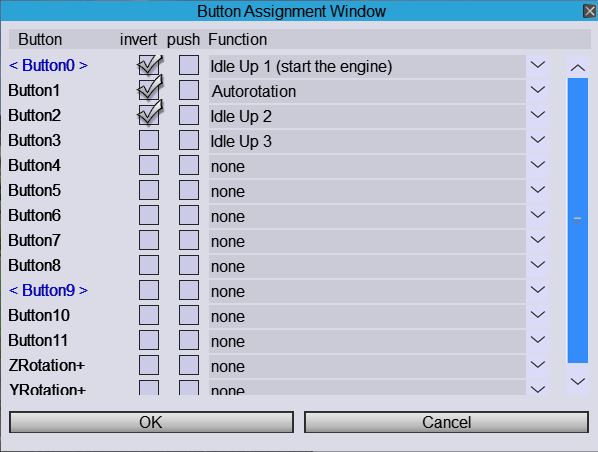This screenshot has width=598, height=452.
Task: Uncheck the invert checkbox for Button0
Action: click(149, 65)
